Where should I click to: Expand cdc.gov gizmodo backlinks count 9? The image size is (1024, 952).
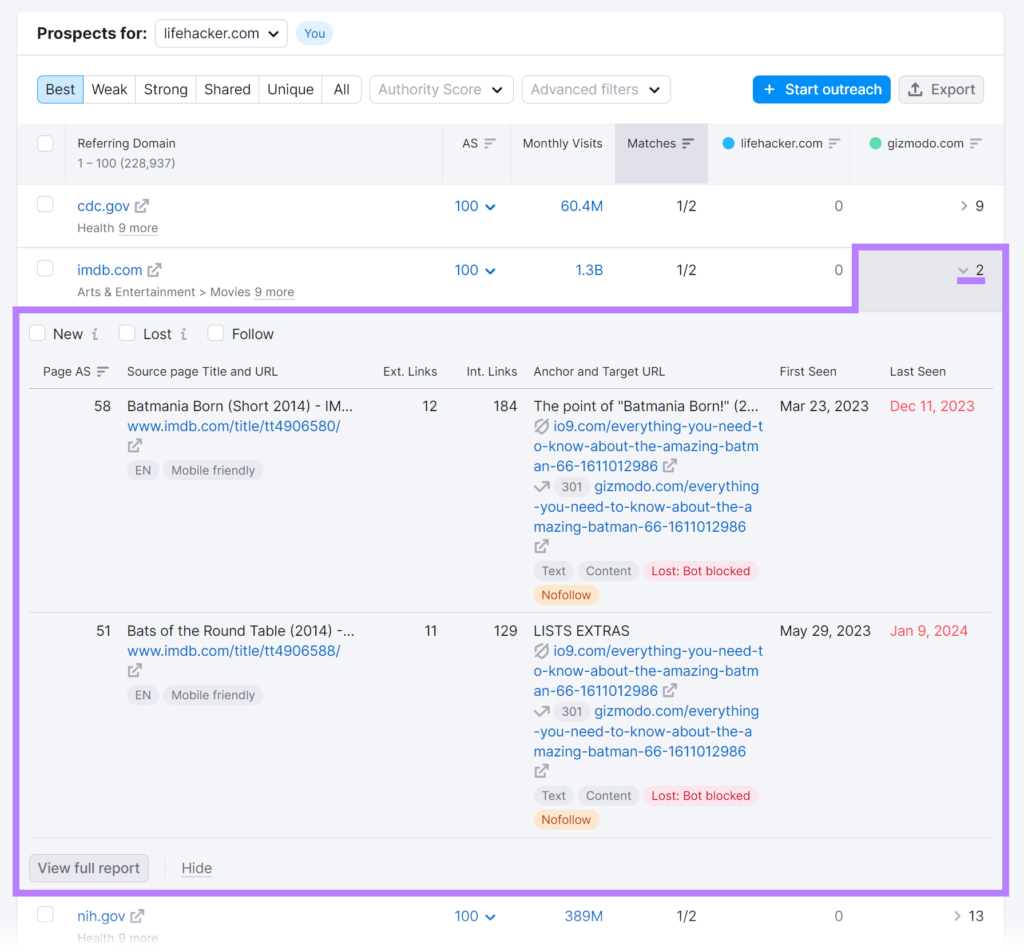(x=971, y=206)
